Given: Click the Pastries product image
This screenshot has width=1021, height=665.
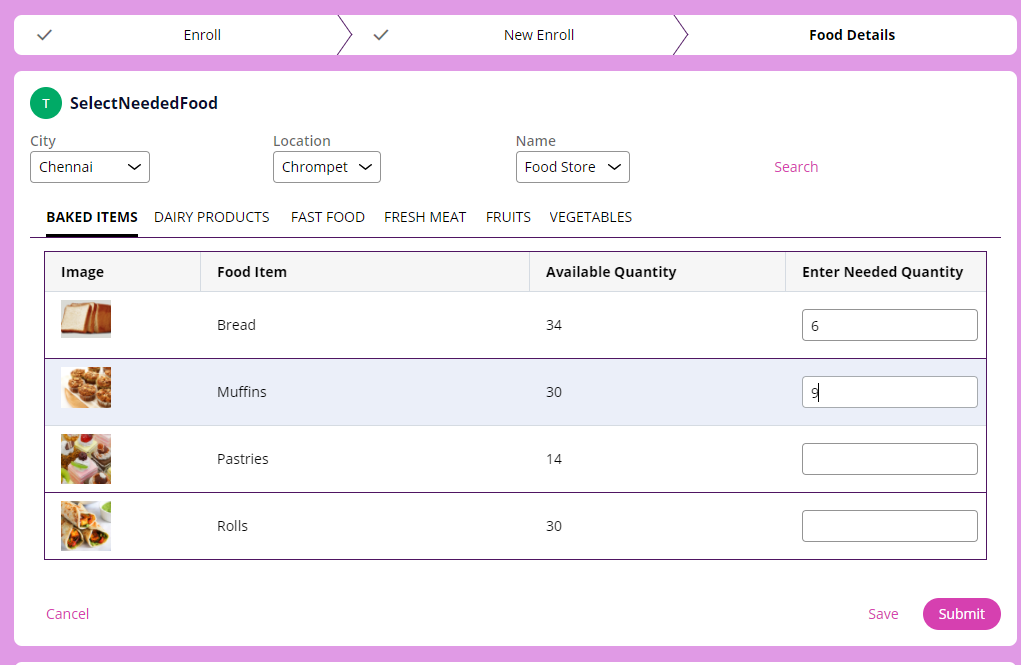Looking at the screenshot, I should (86, 459).
